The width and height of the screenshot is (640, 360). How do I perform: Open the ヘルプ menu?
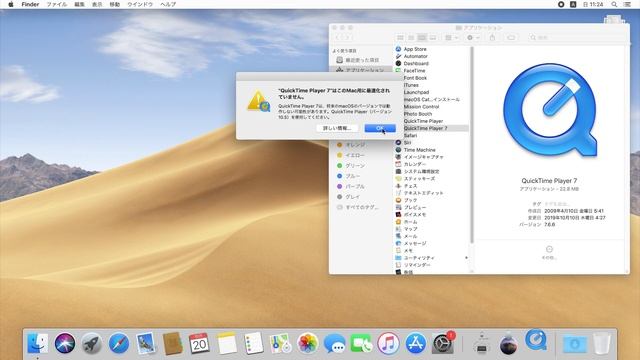point(168,4)
